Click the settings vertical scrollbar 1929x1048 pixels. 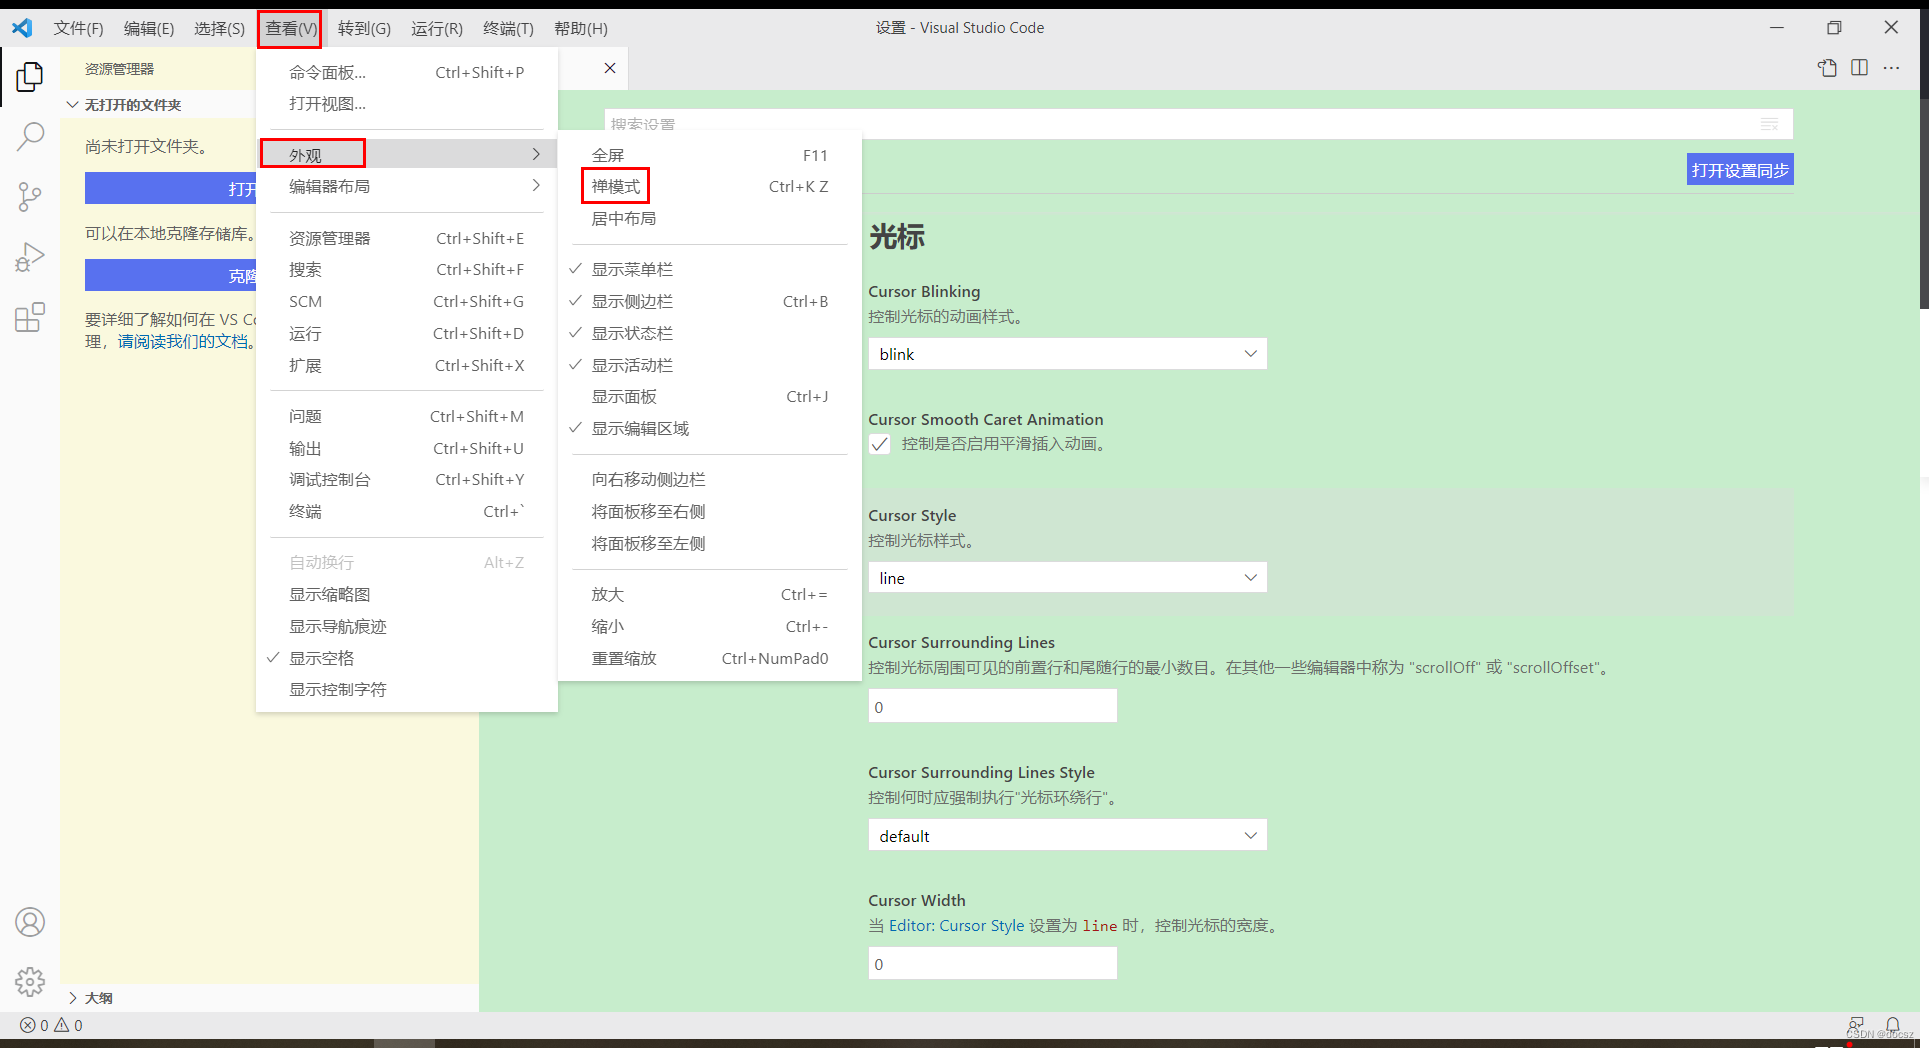coord(1923,206)
